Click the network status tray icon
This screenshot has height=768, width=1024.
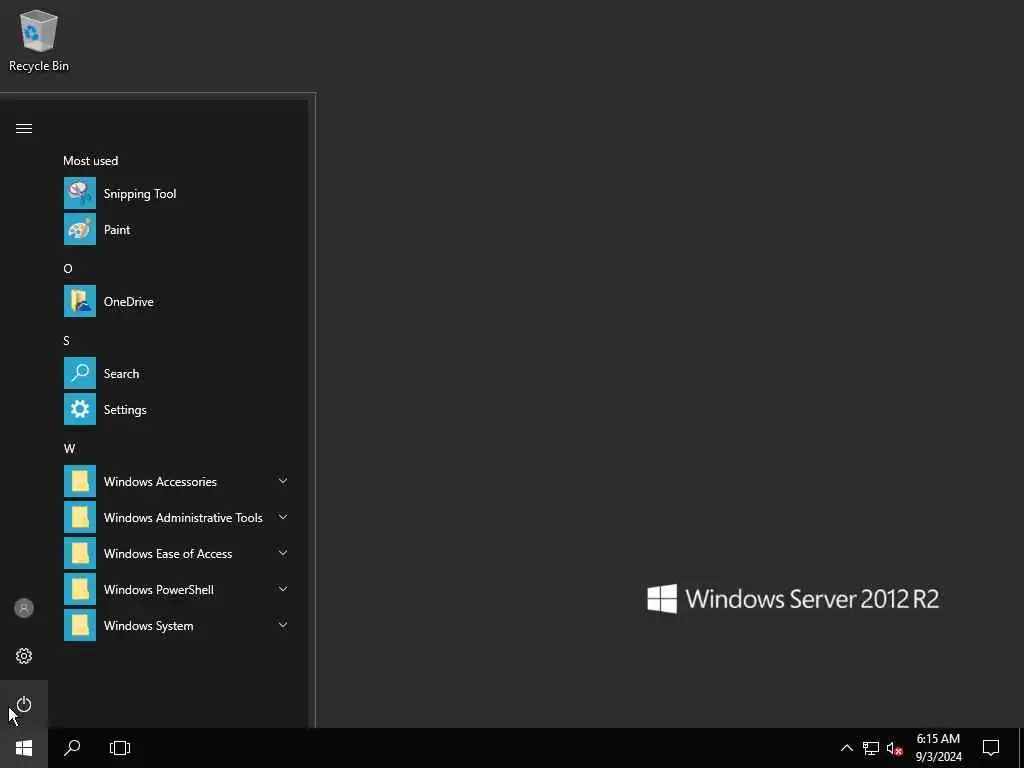coord(871,748)
